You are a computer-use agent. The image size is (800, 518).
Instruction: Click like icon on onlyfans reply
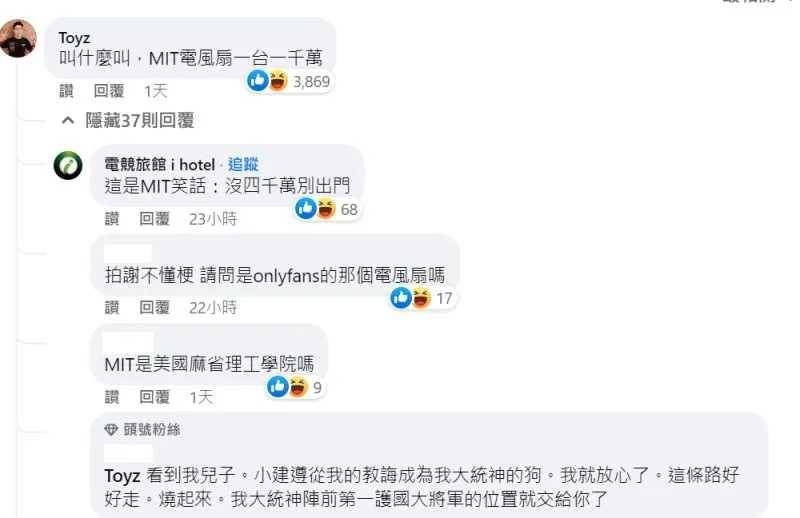[401, 298]
